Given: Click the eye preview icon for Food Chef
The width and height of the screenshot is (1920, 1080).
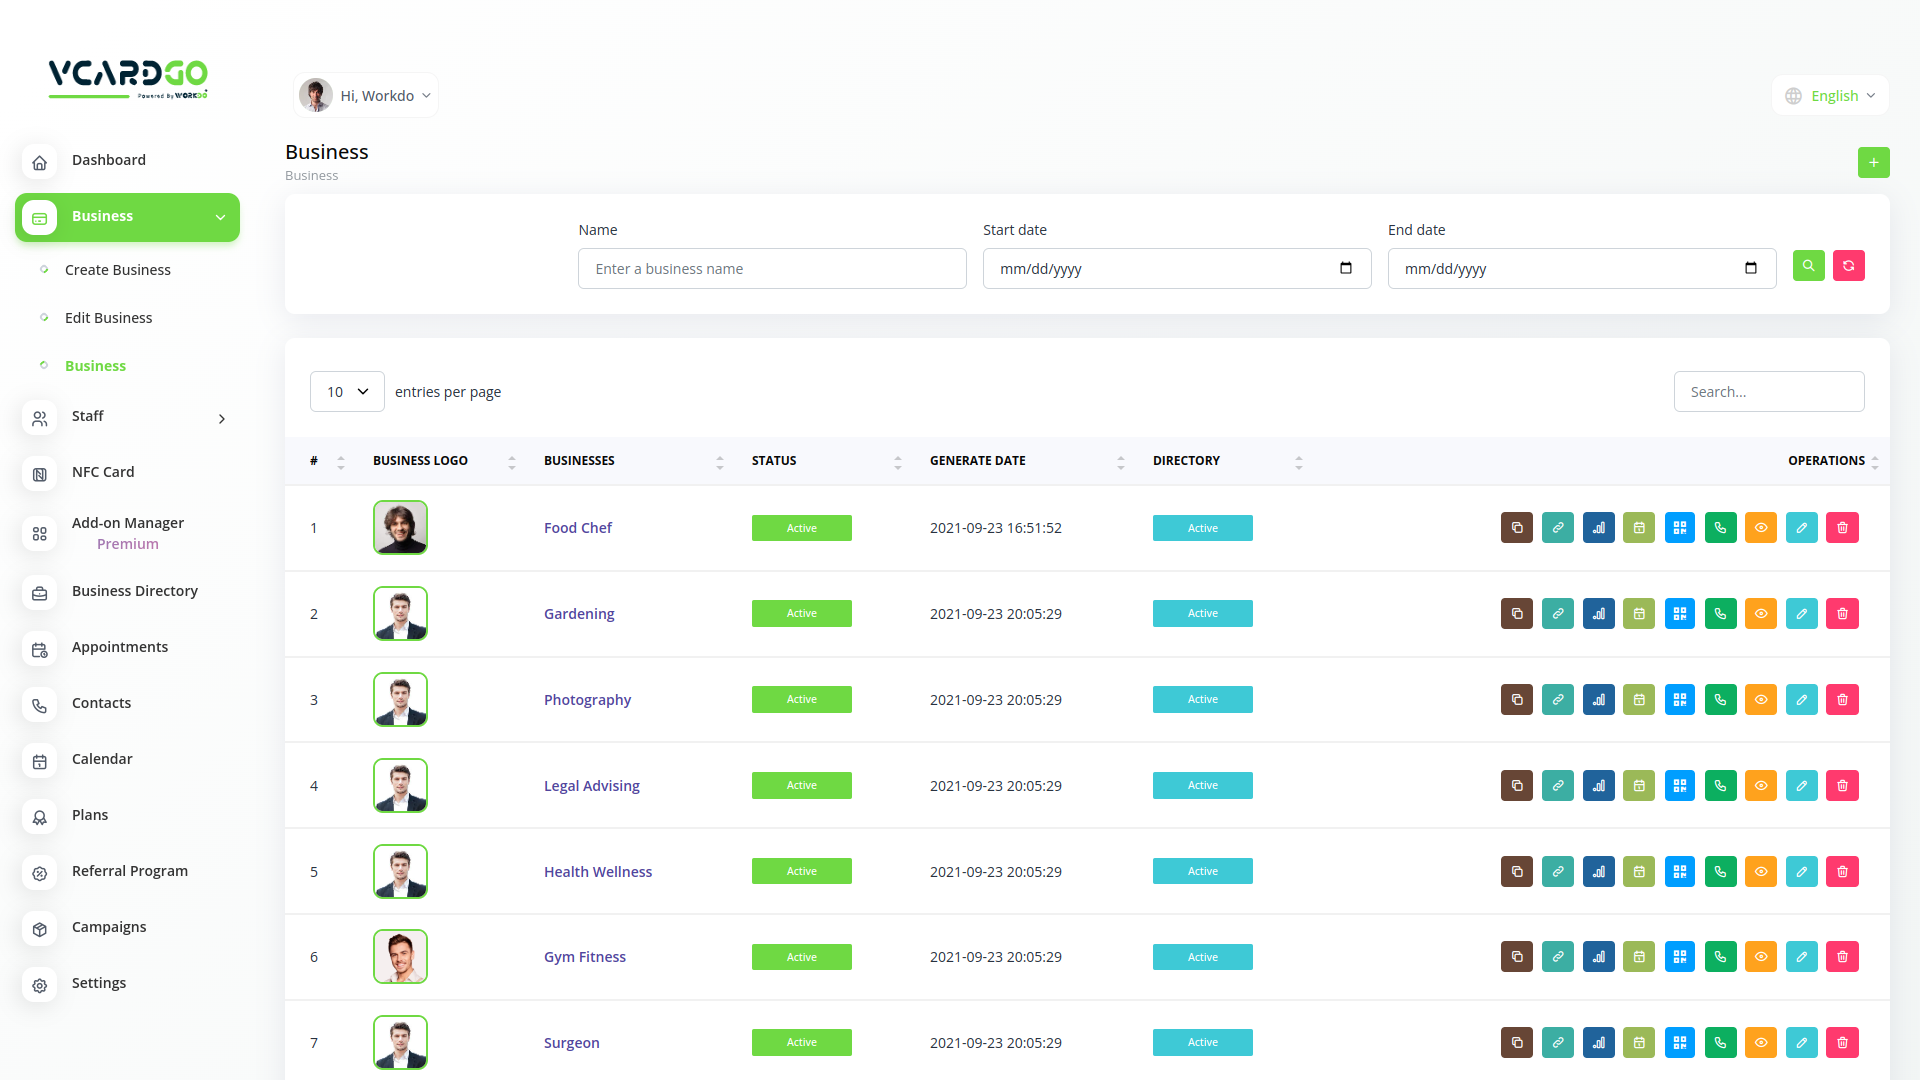Looking at the screenshot, I should [1761, 528].
